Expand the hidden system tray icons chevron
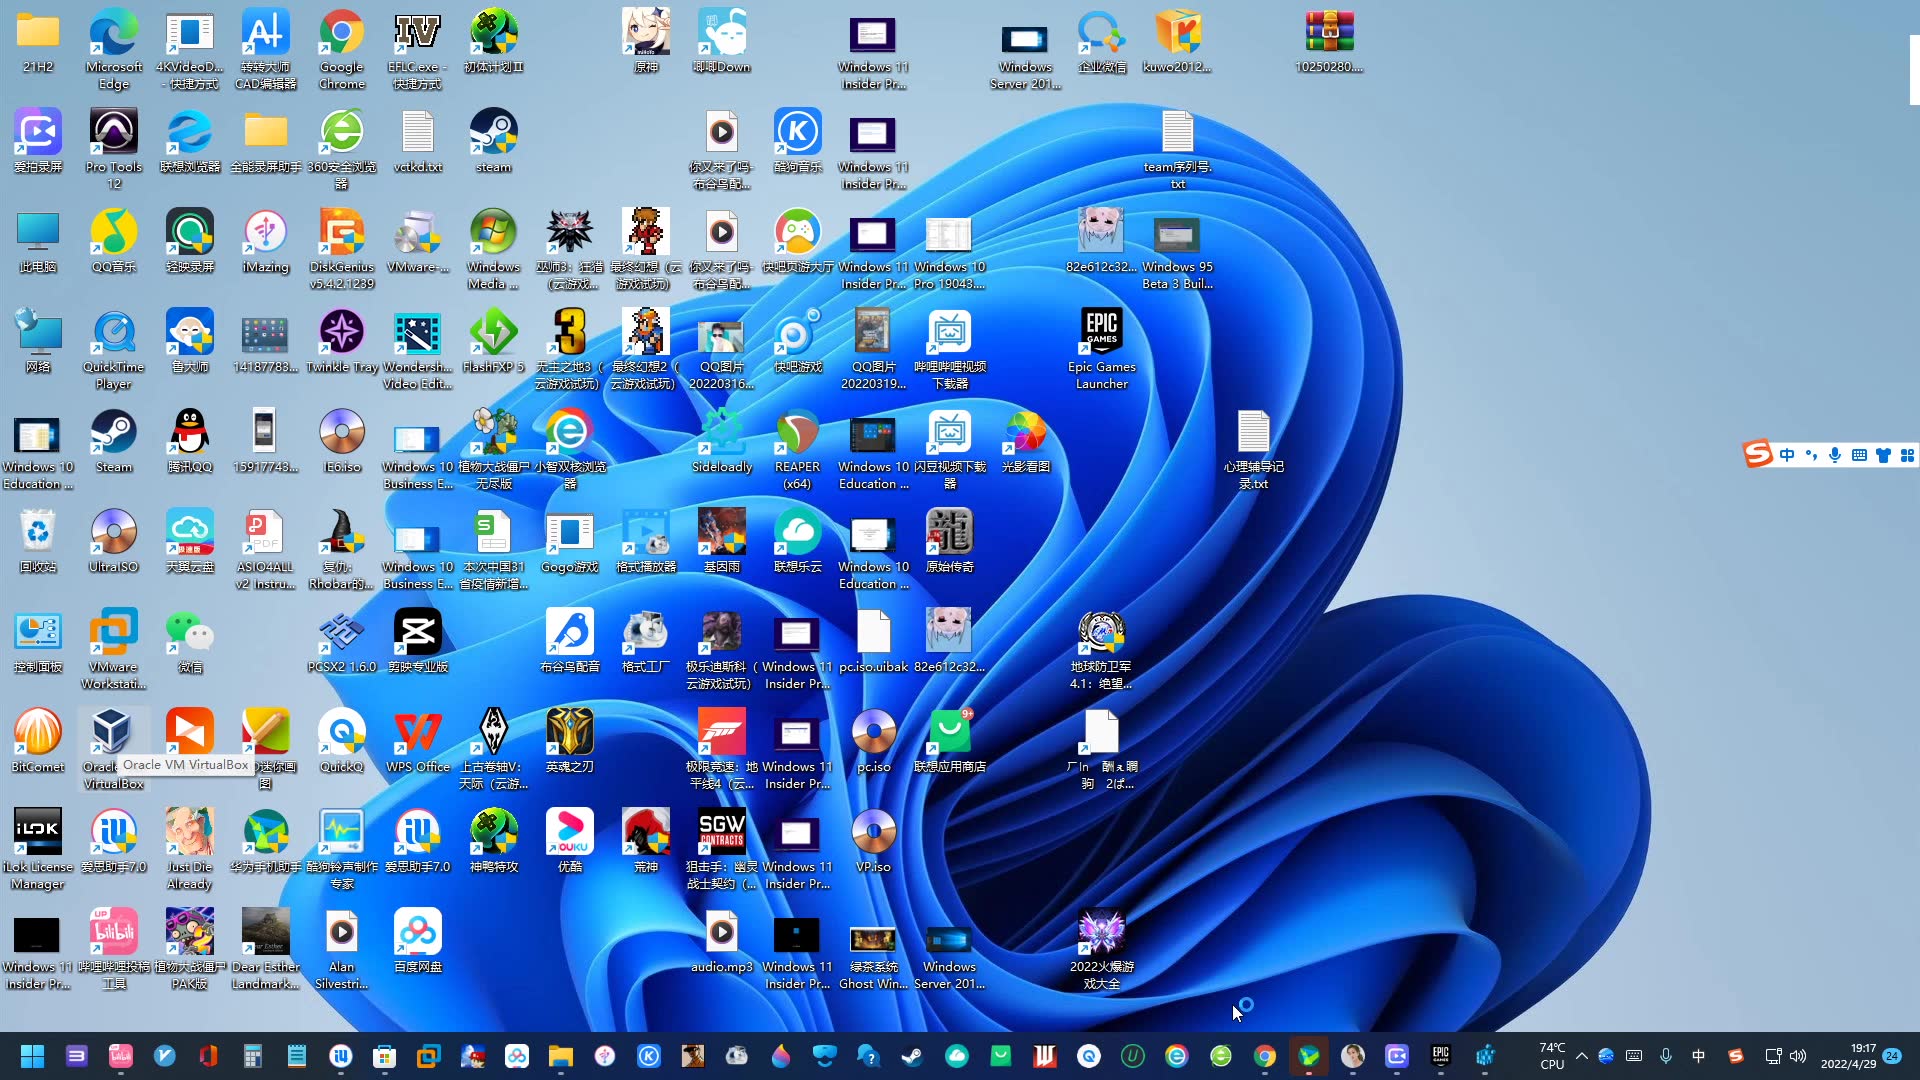This screenshot has height=1080, width=1920. tap(1581, 1056)
